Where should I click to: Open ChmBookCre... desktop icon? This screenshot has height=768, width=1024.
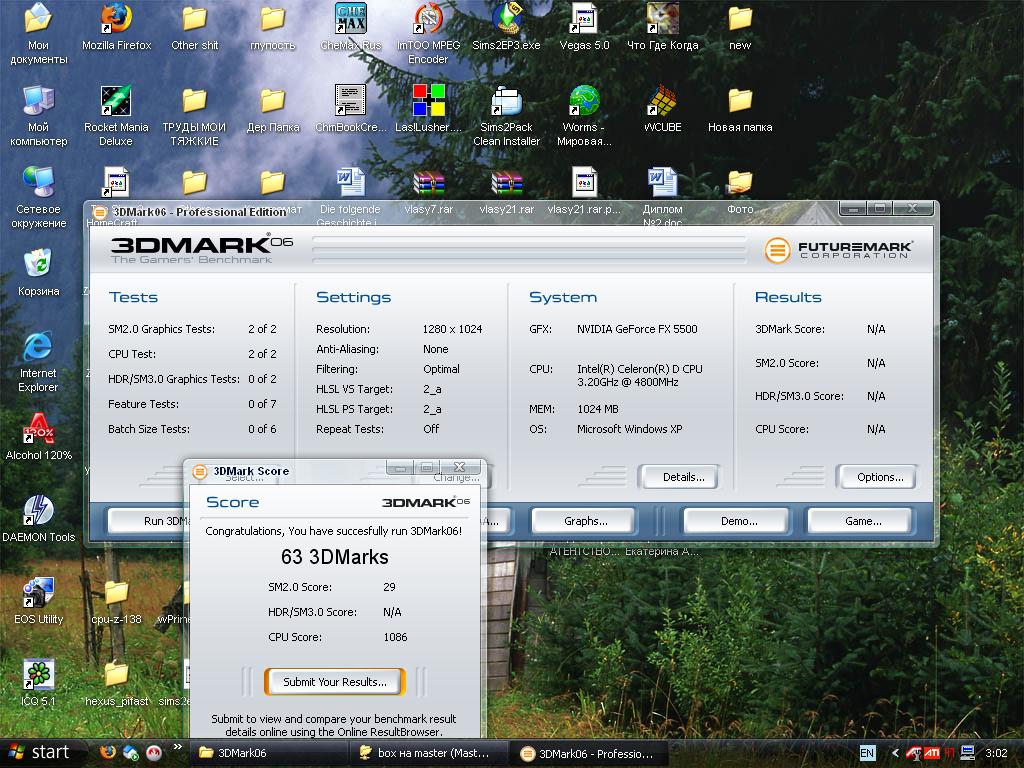pos(351,110)
